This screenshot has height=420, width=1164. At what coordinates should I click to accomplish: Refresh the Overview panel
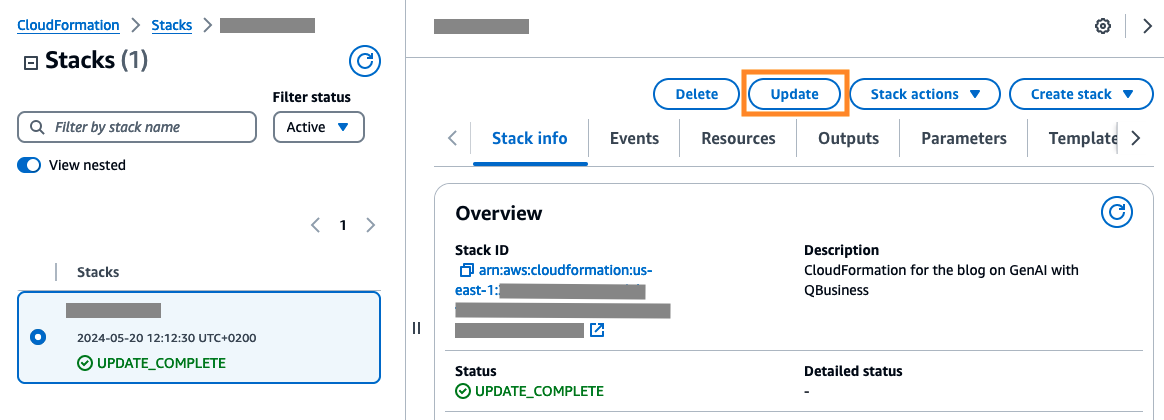point(1116,213)
